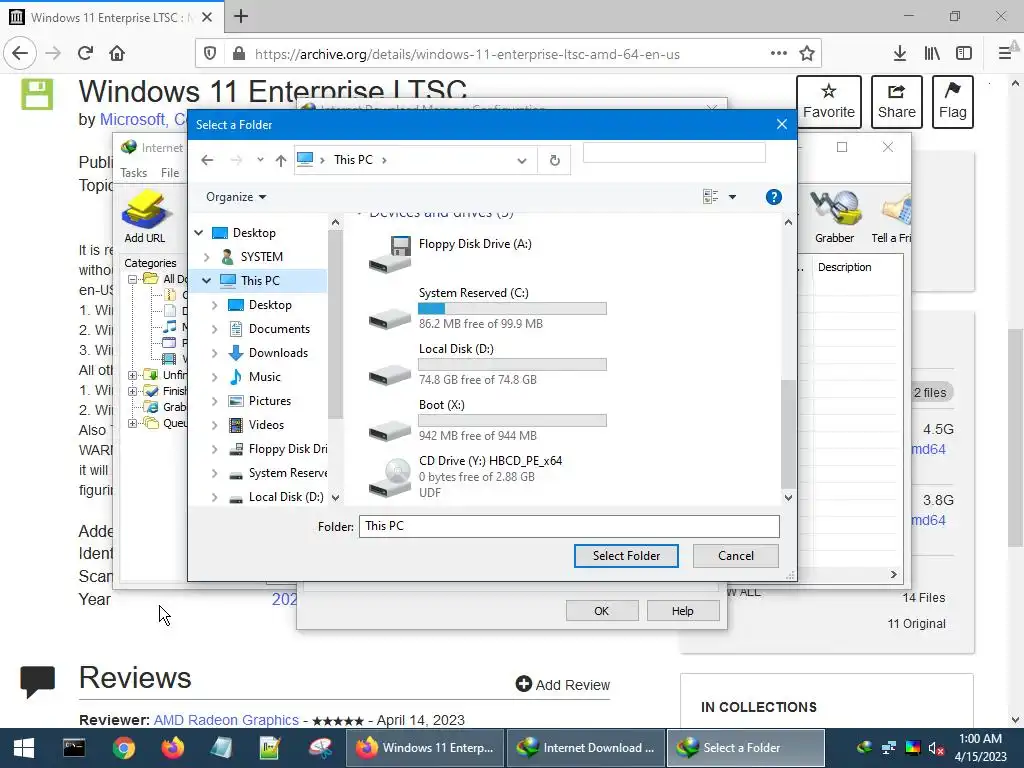Image resolution: width=1024 pixels, height=768 pixels.
Task: Open address bar history dropdown in folder dialog
Action: pyautogui.click(x=522, y=160)
